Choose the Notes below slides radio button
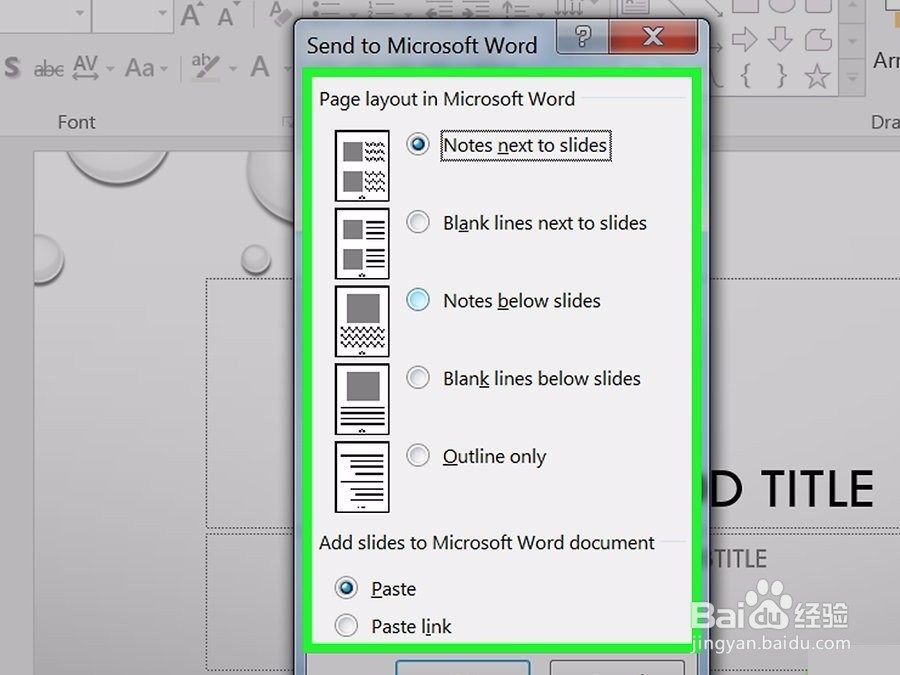 417,300
